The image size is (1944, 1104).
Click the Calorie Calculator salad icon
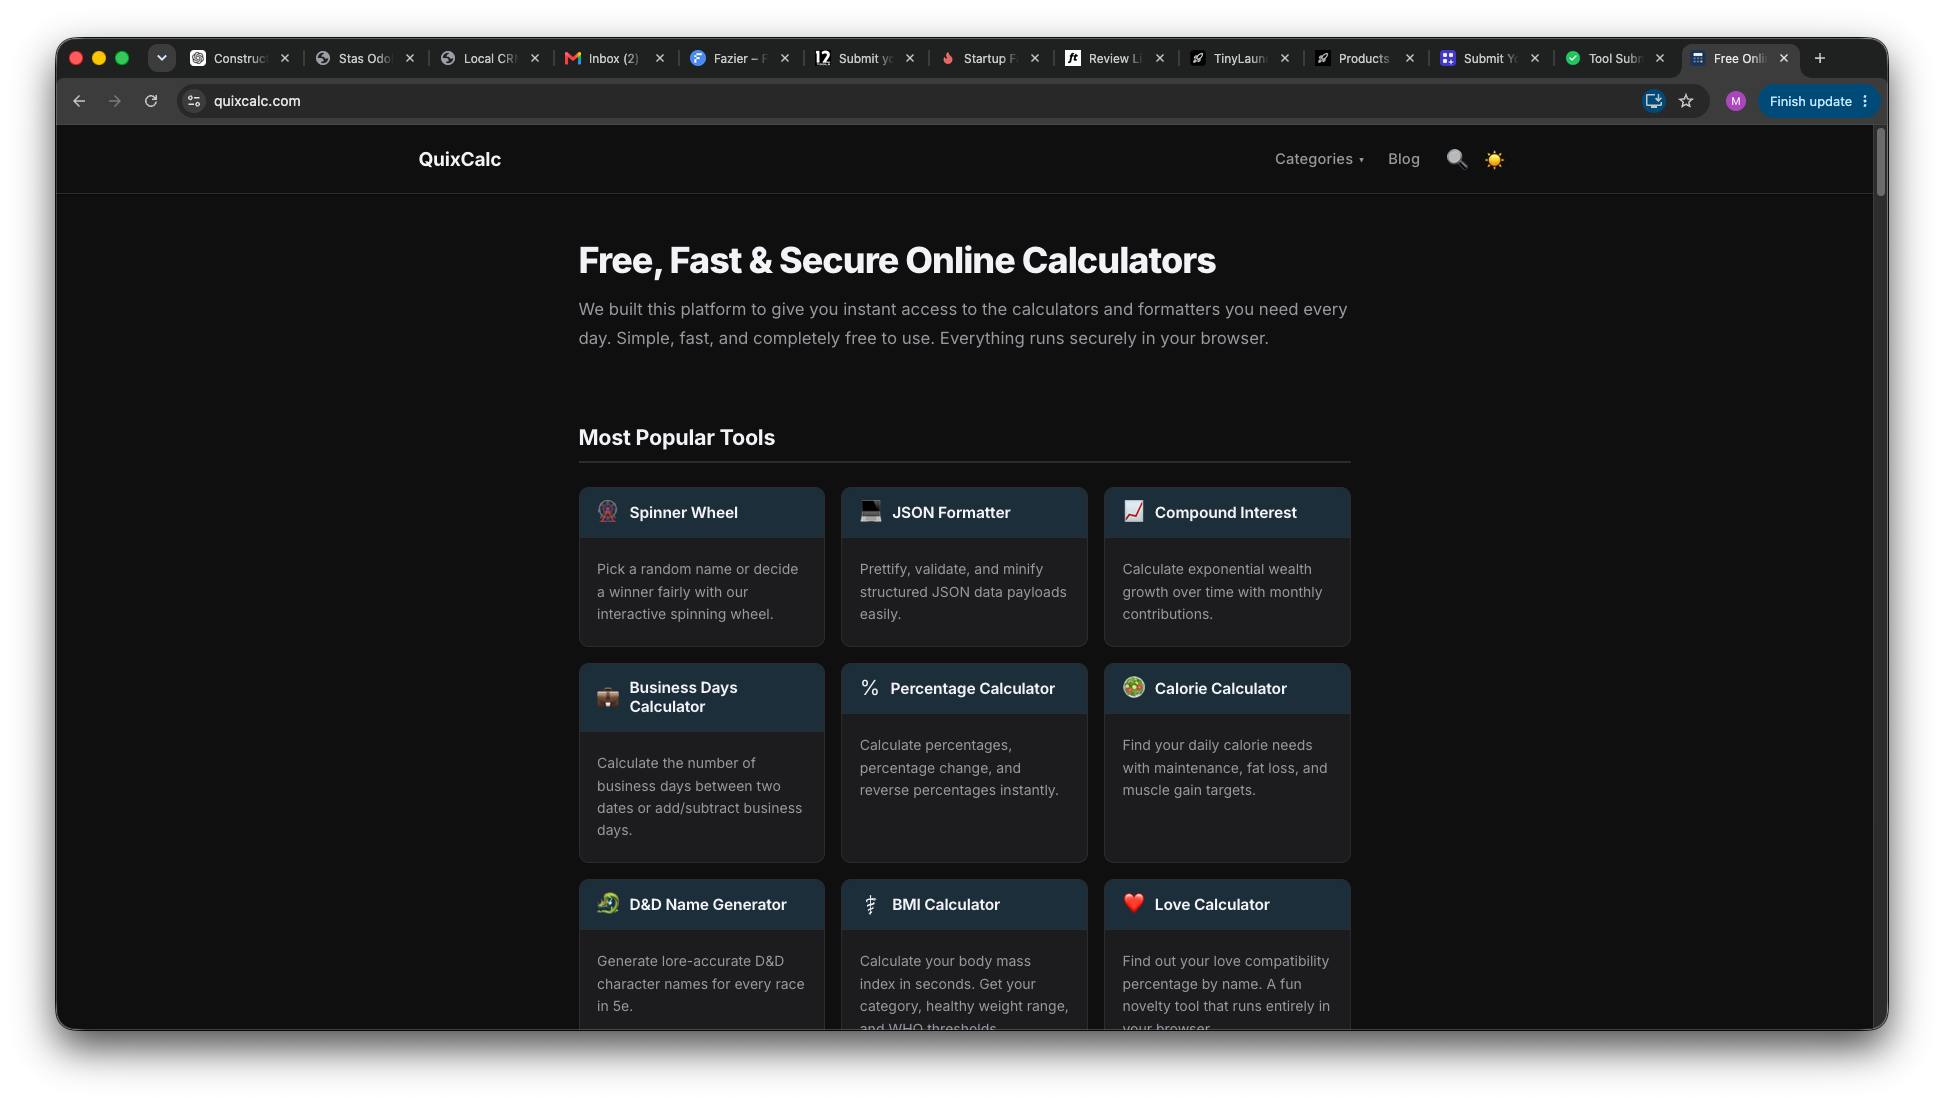coord(1133,687)
